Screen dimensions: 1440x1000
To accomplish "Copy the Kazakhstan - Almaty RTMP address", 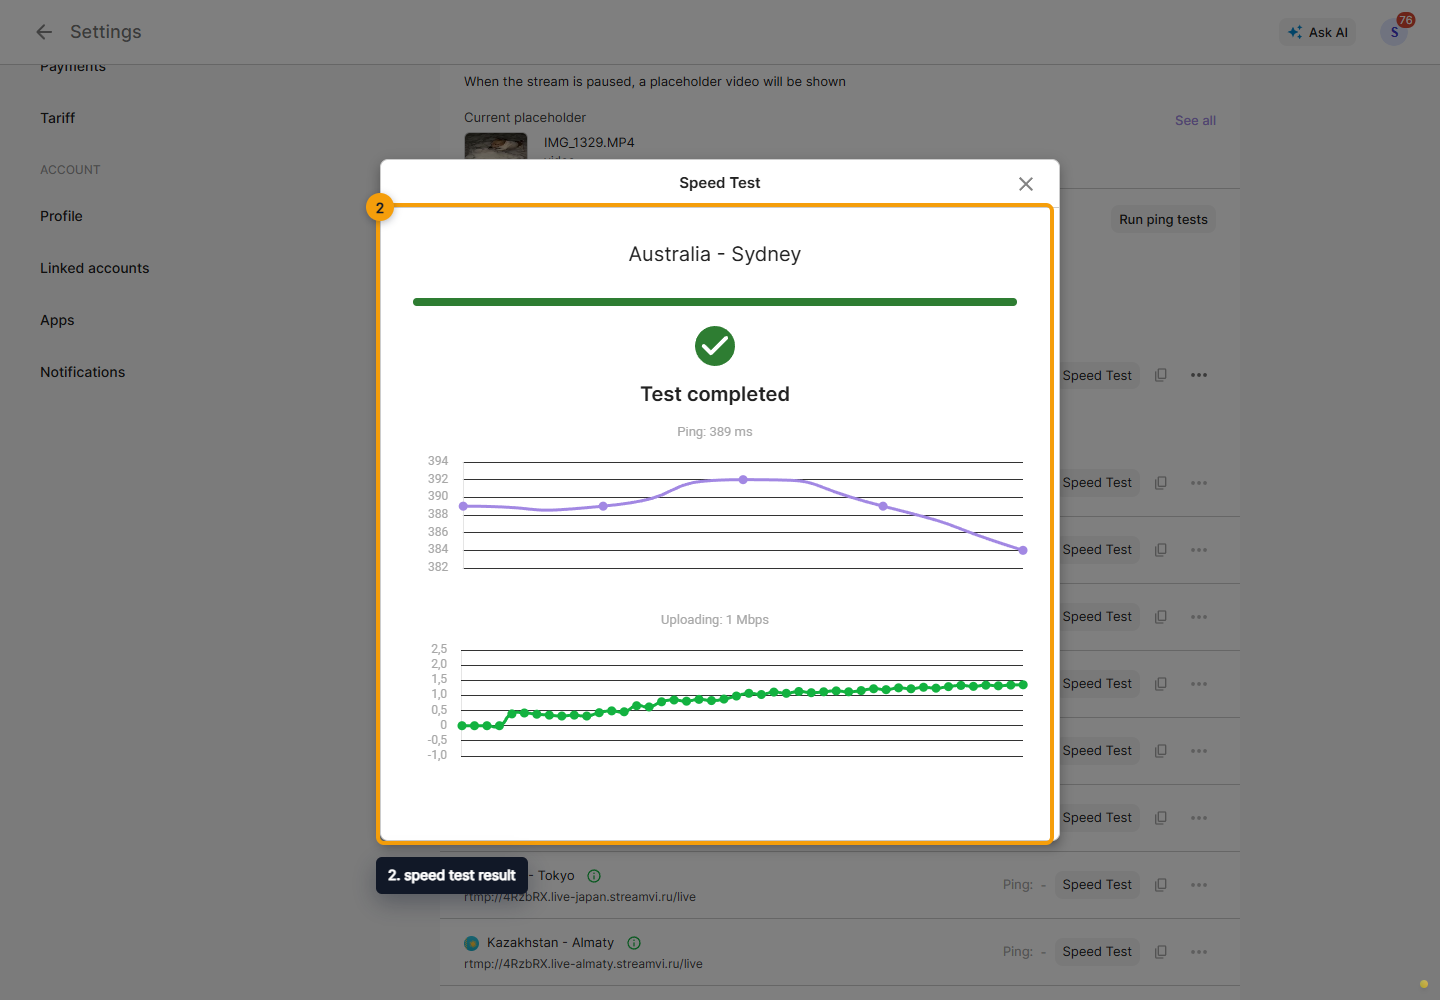I will [x=1161, y=952].
